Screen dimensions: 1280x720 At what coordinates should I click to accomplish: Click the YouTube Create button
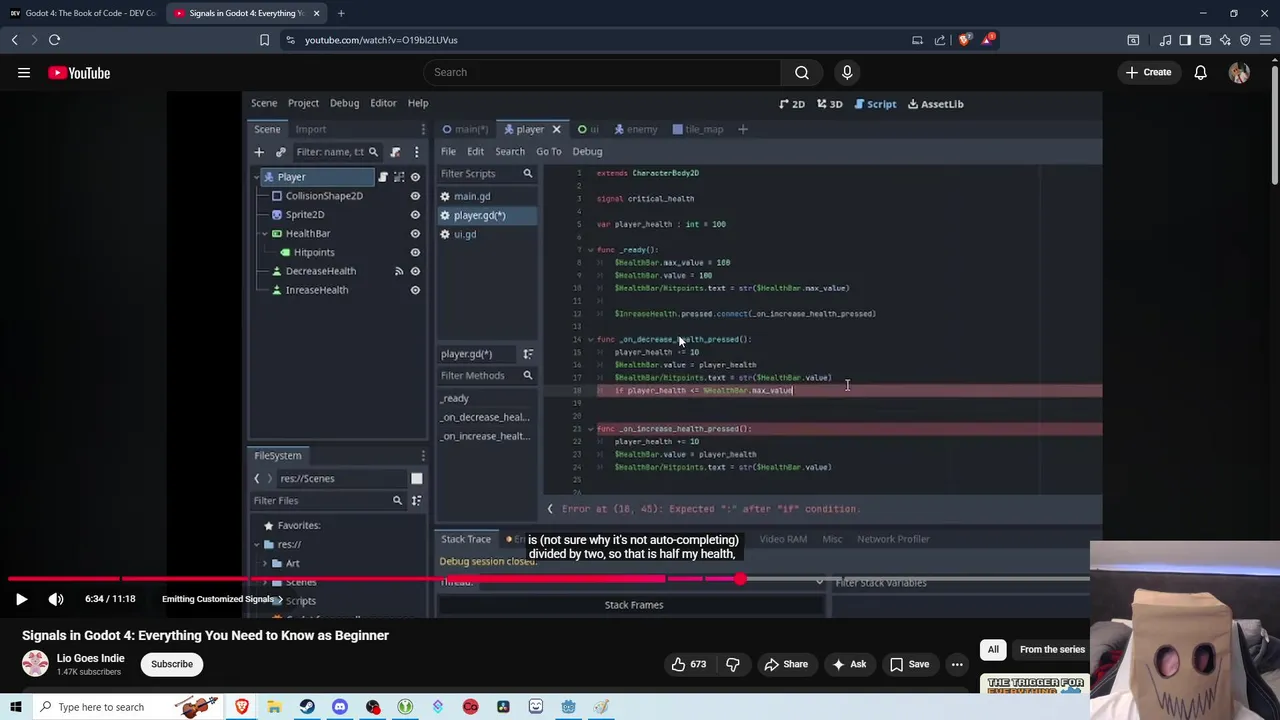[1148, 72]
